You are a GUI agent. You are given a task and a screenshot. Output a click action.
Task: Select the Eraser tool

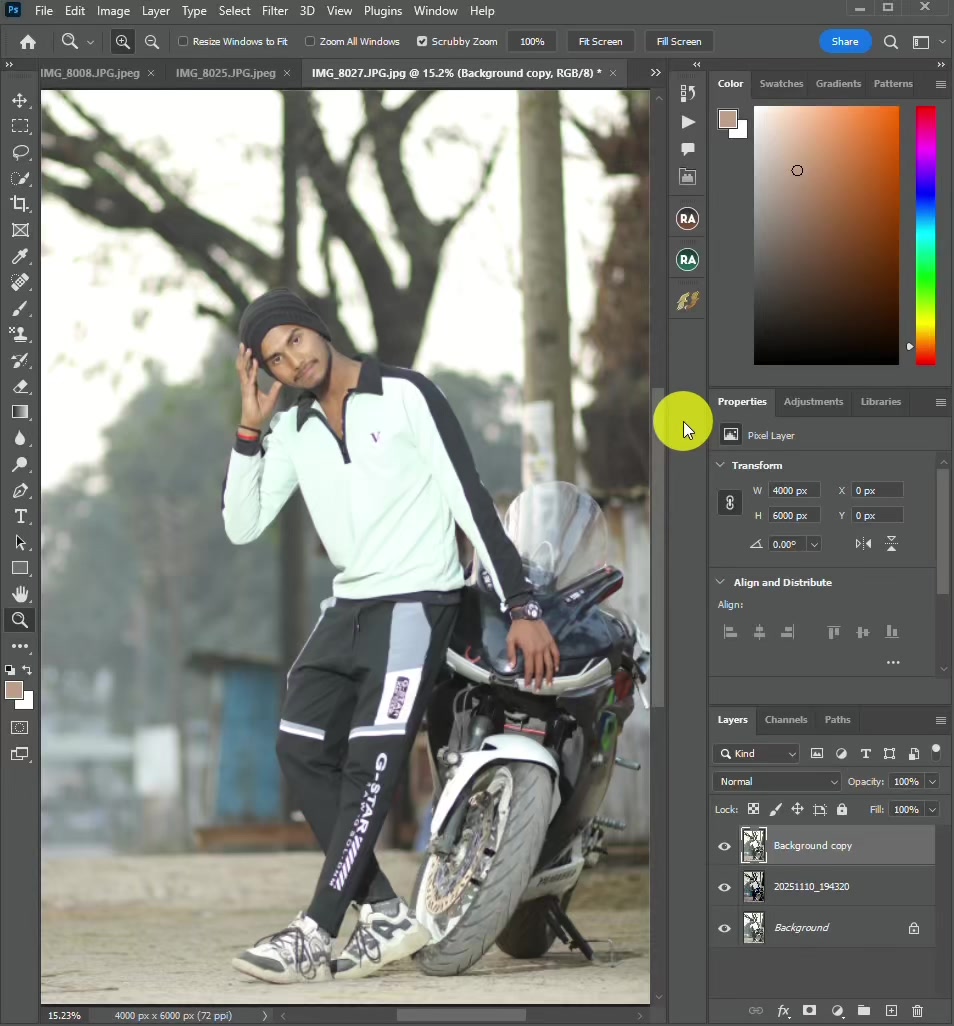(x=20, y=386)
